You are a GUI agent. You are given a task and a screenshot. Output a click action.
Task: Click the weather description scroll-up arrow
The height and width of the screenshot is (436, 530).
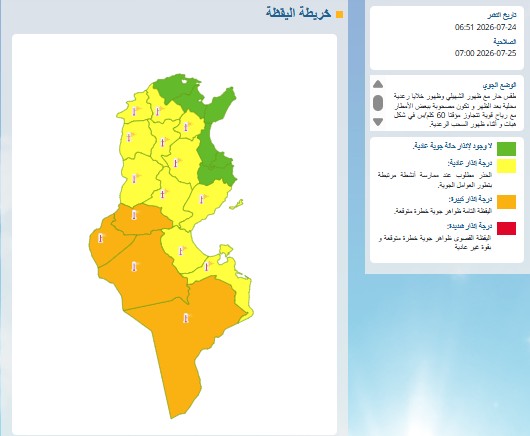[378, 84]
